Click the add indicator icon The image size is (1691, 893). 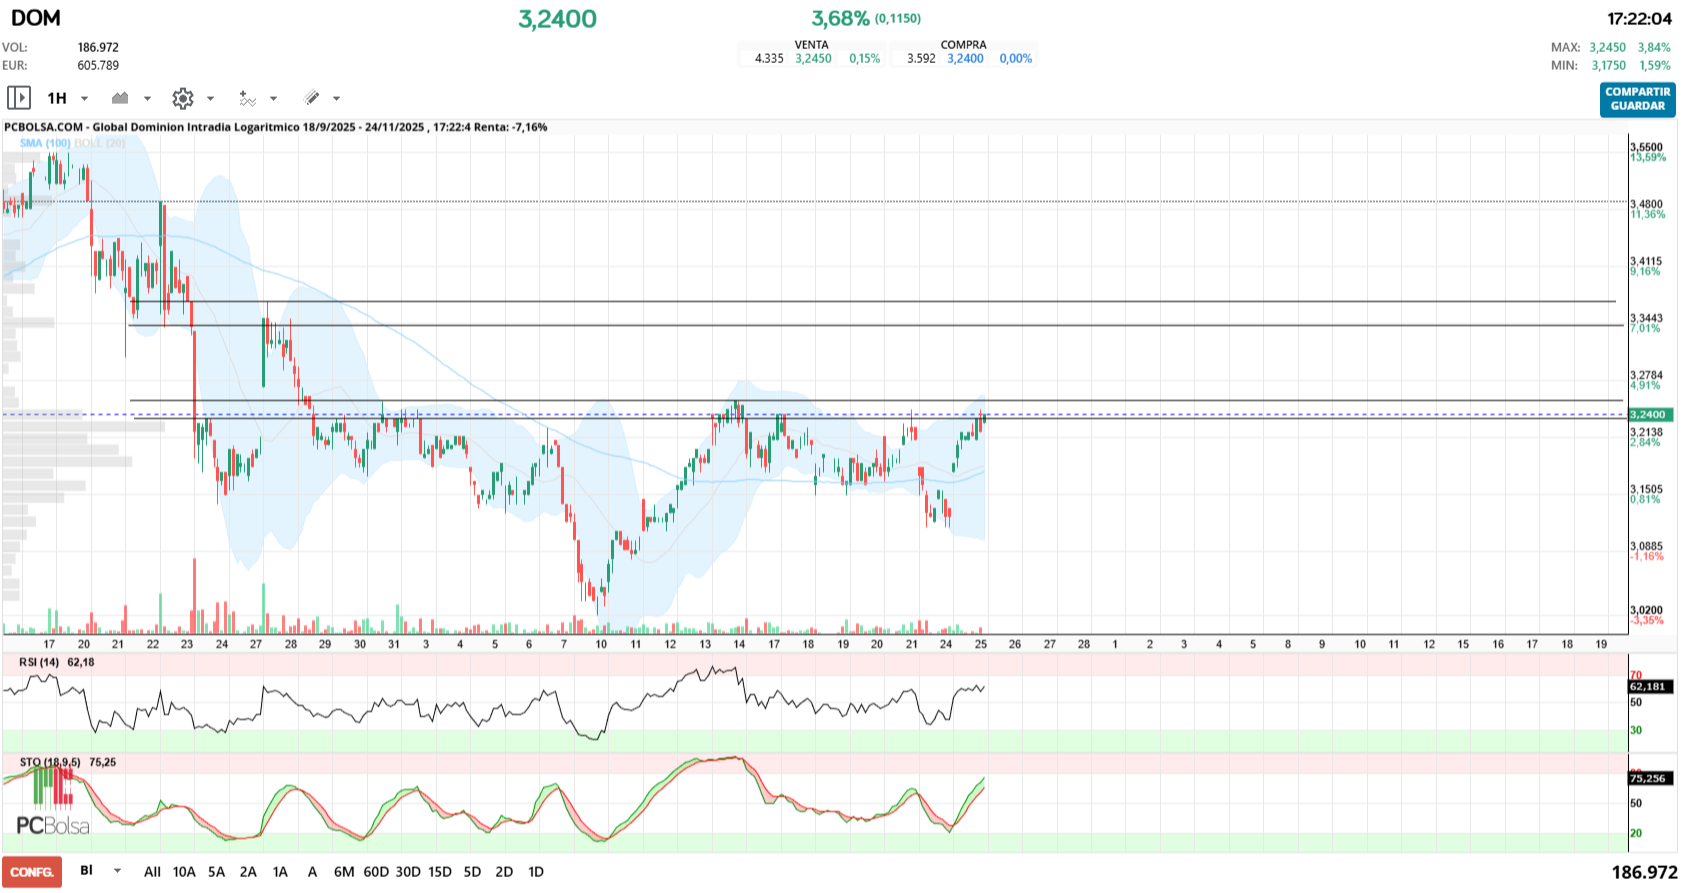(x=247, y=98)
